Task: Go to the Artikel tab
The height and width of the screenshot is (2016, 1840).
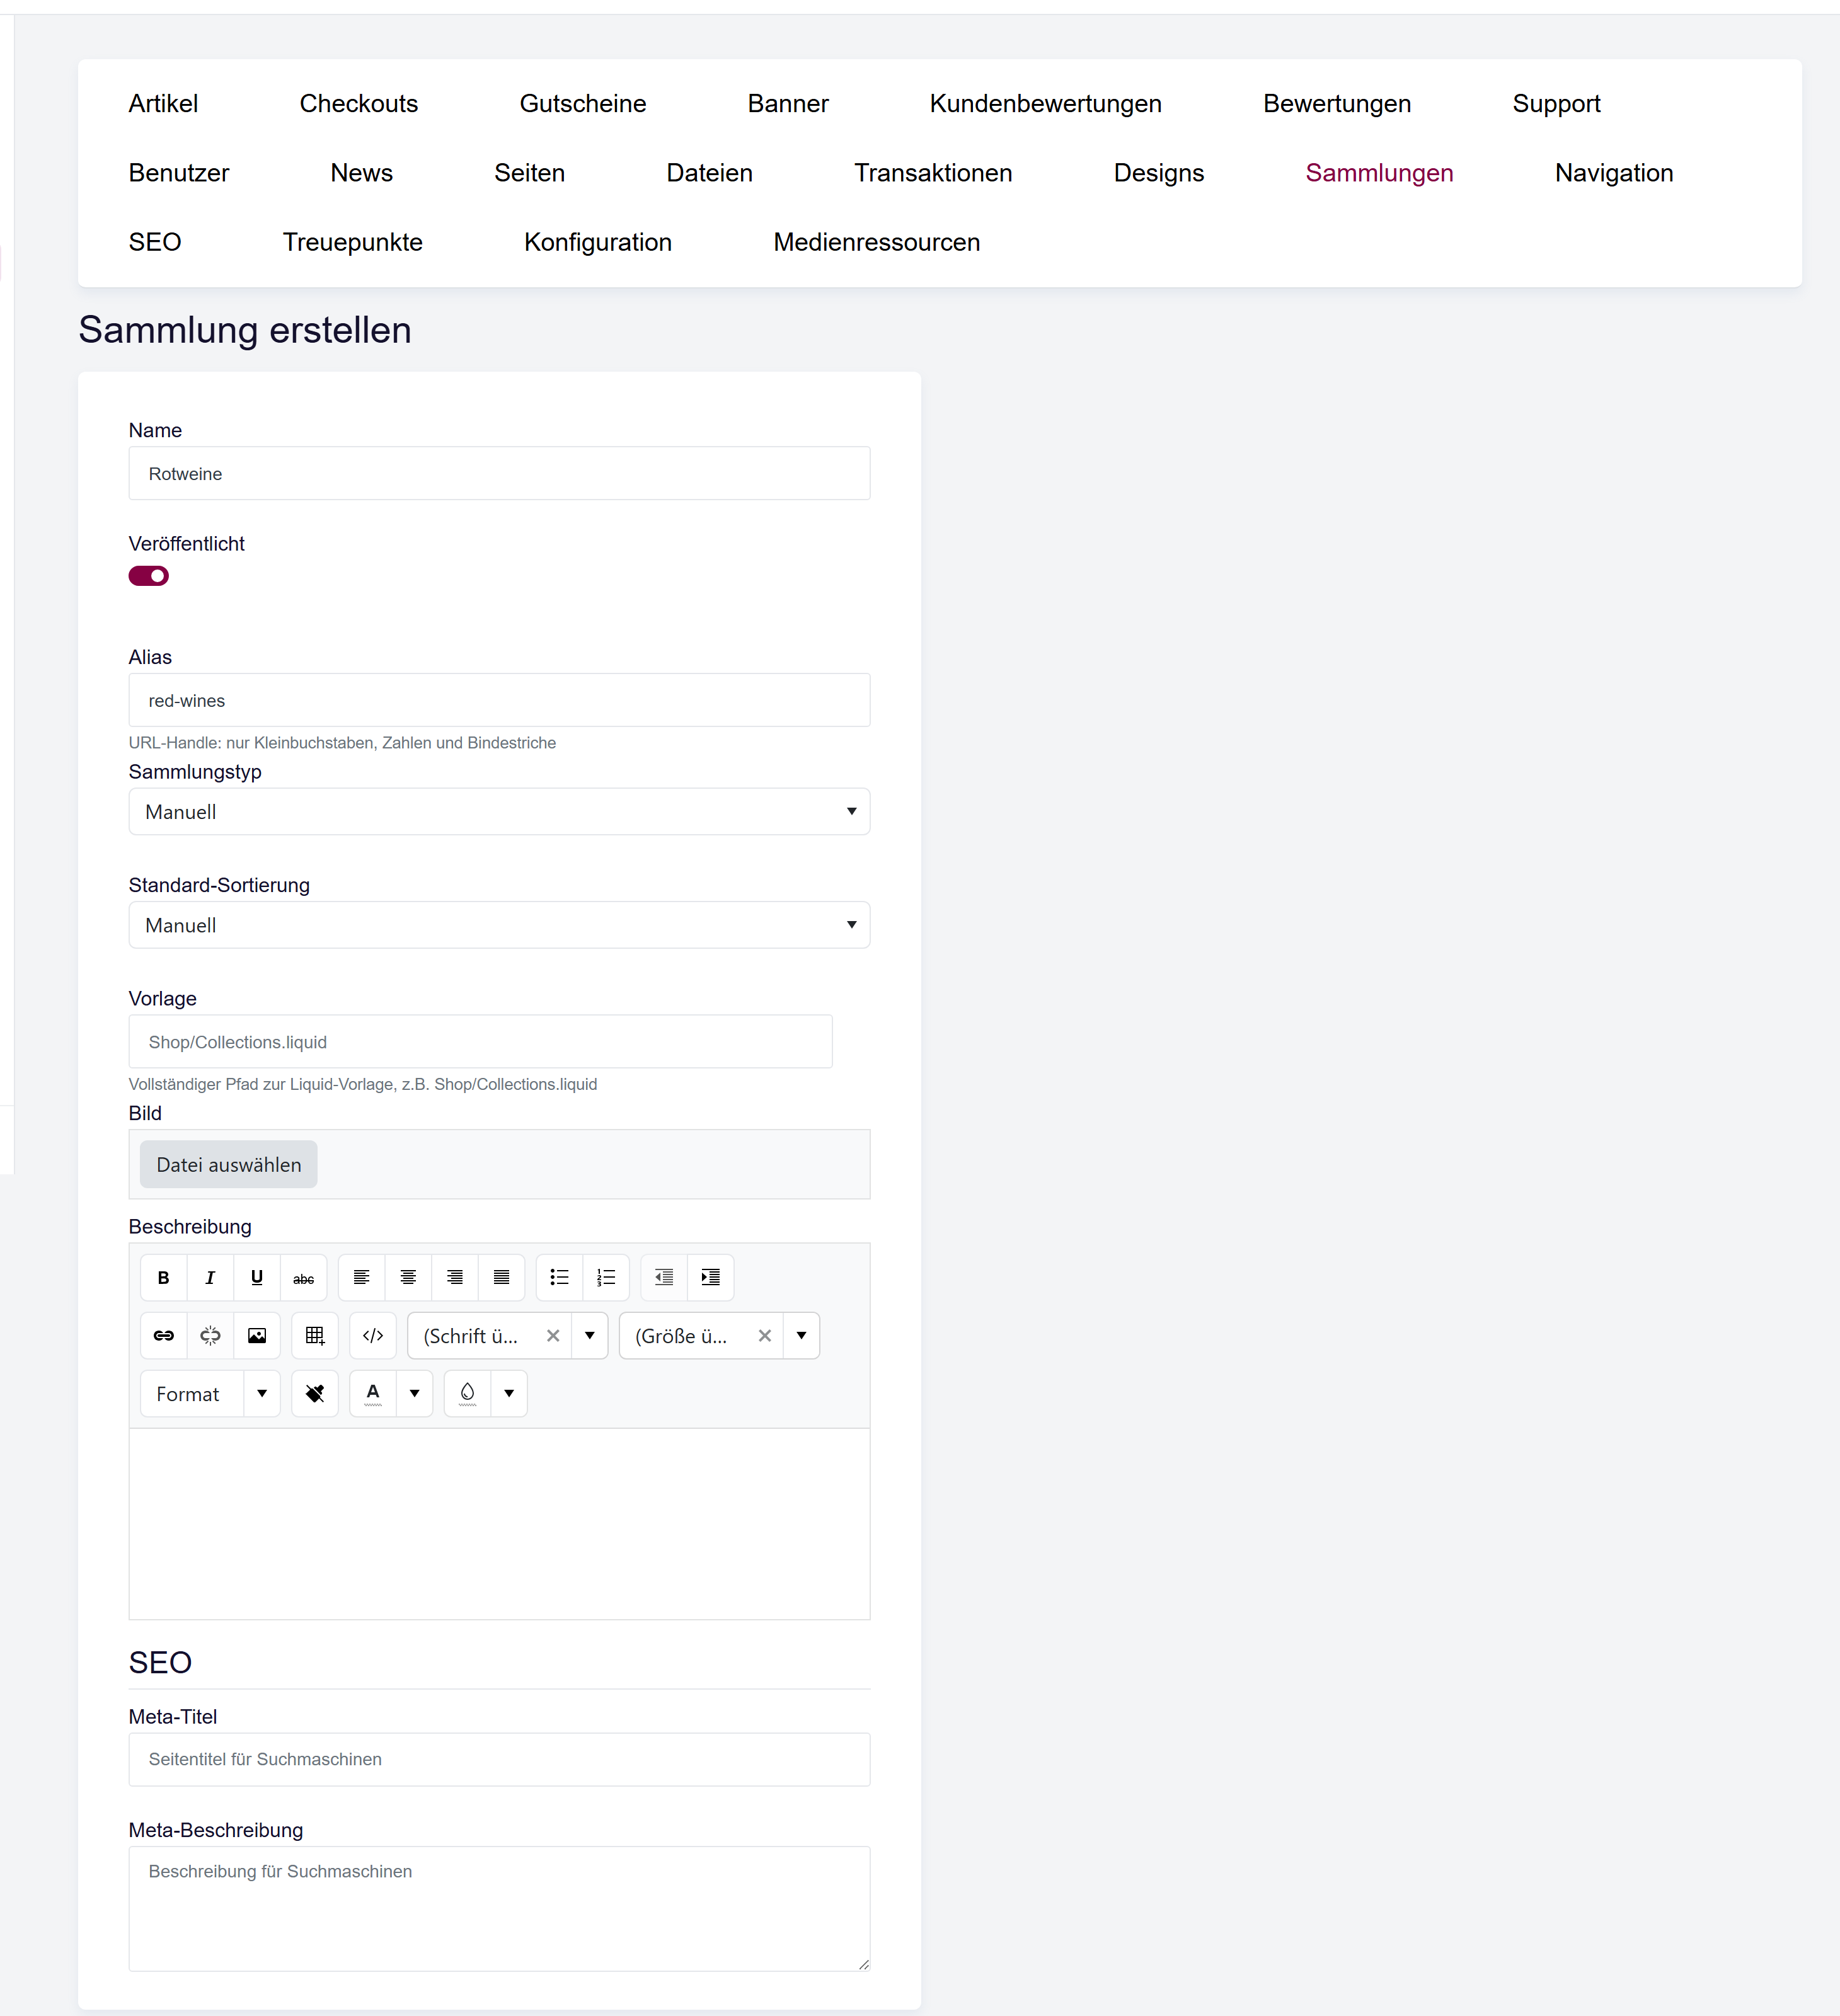Action: (x=163, y=103)
